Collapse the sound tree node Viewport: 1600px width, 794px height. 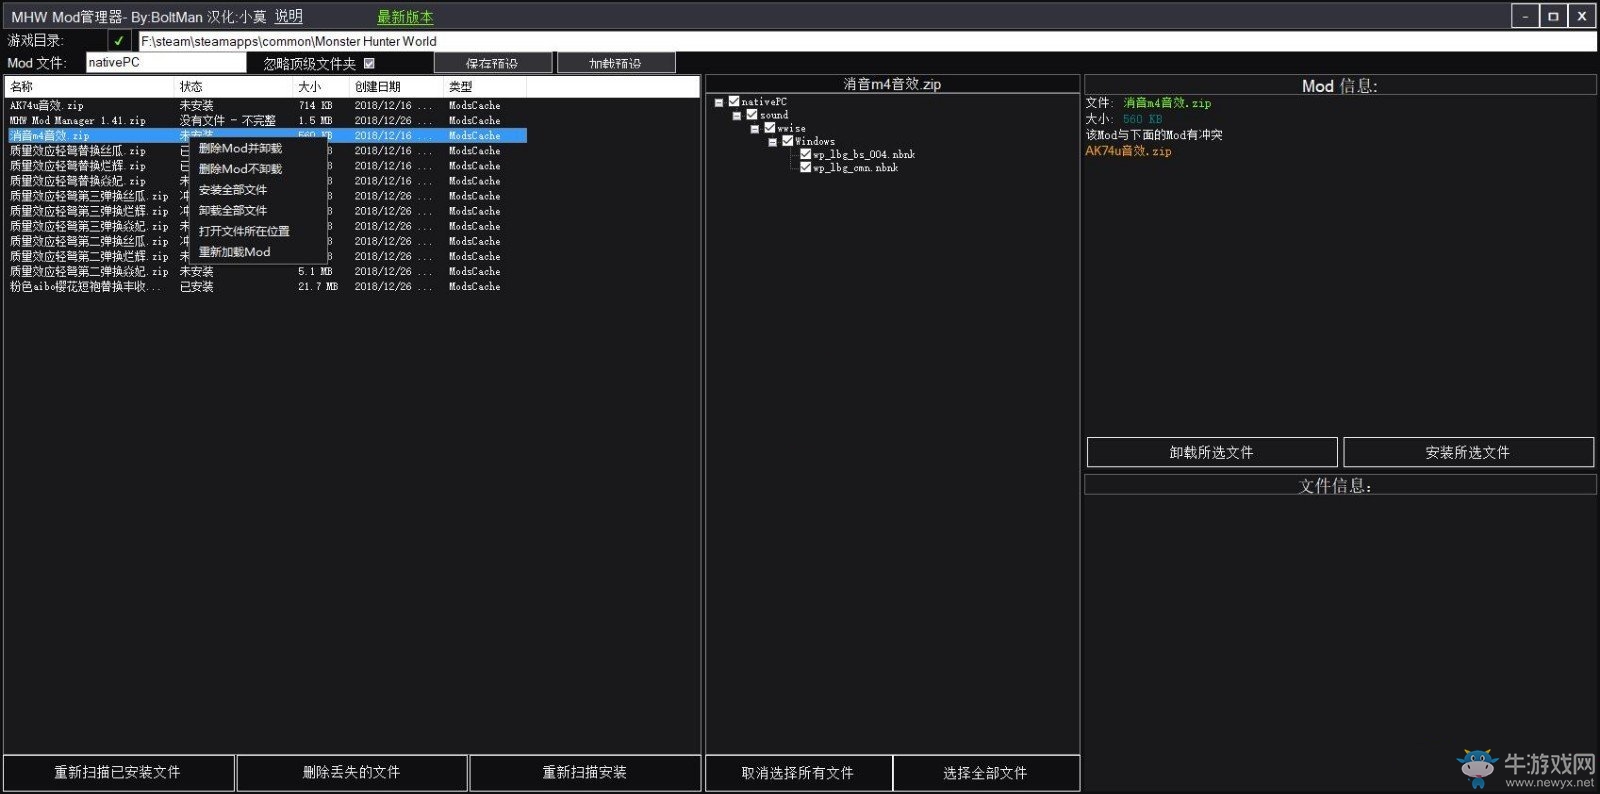[737, 115]
